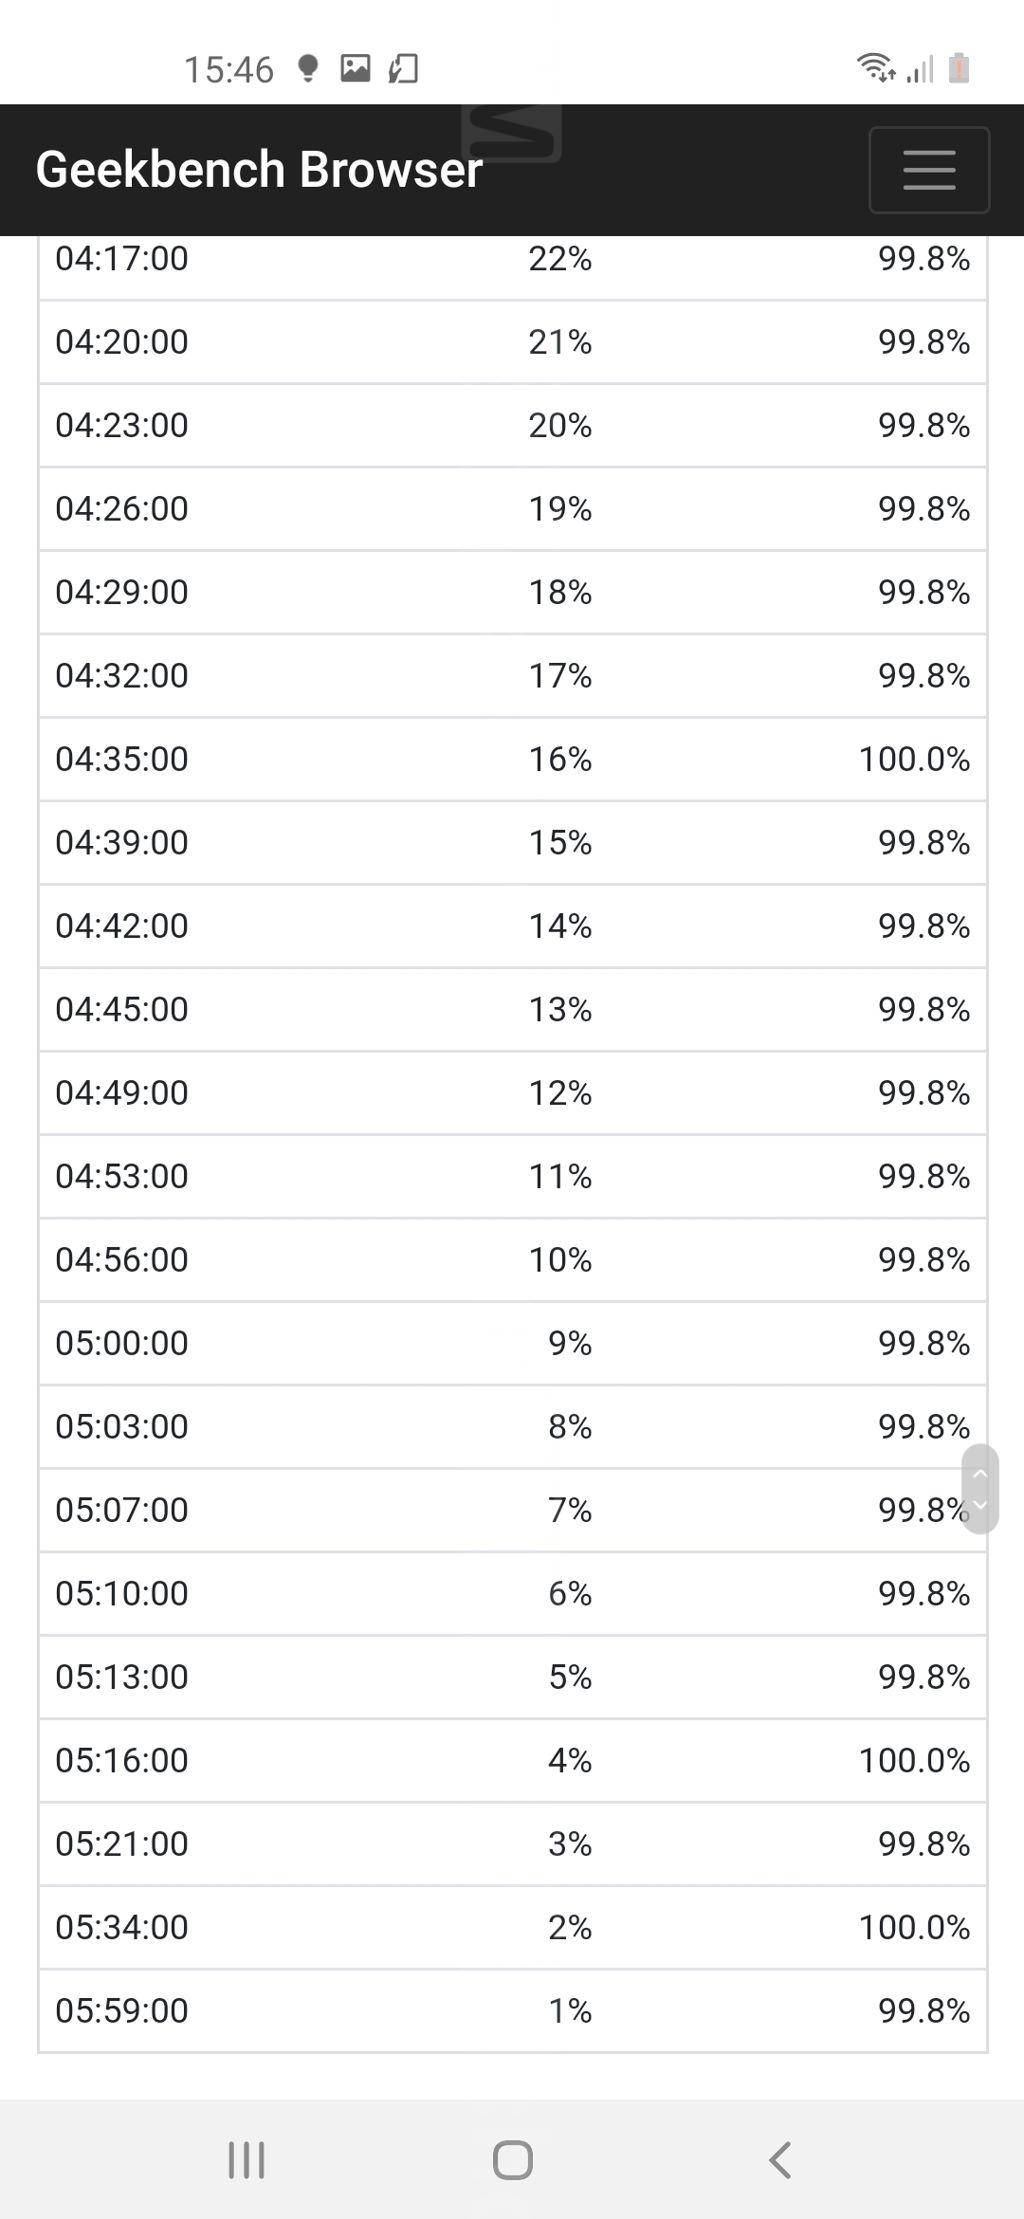Tap the battery status icon
The height and width of the screenshot is (2219, 1024).
tap(958, 68)
